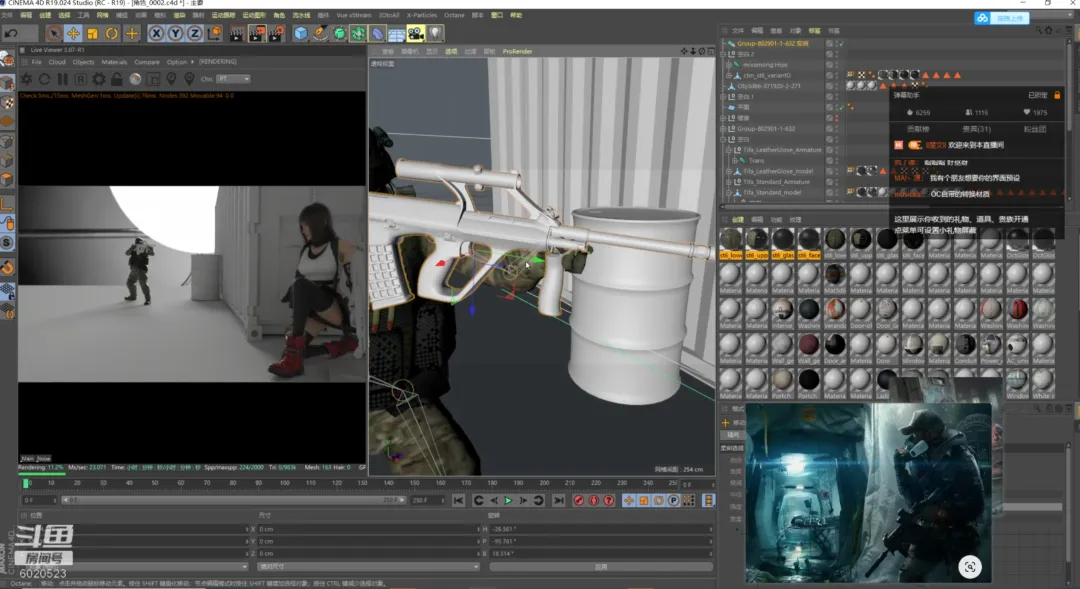The width and height of the screenshot is (1080, 589).
Task: Click the apply button in coordinates panel
Action: (600, 567)
